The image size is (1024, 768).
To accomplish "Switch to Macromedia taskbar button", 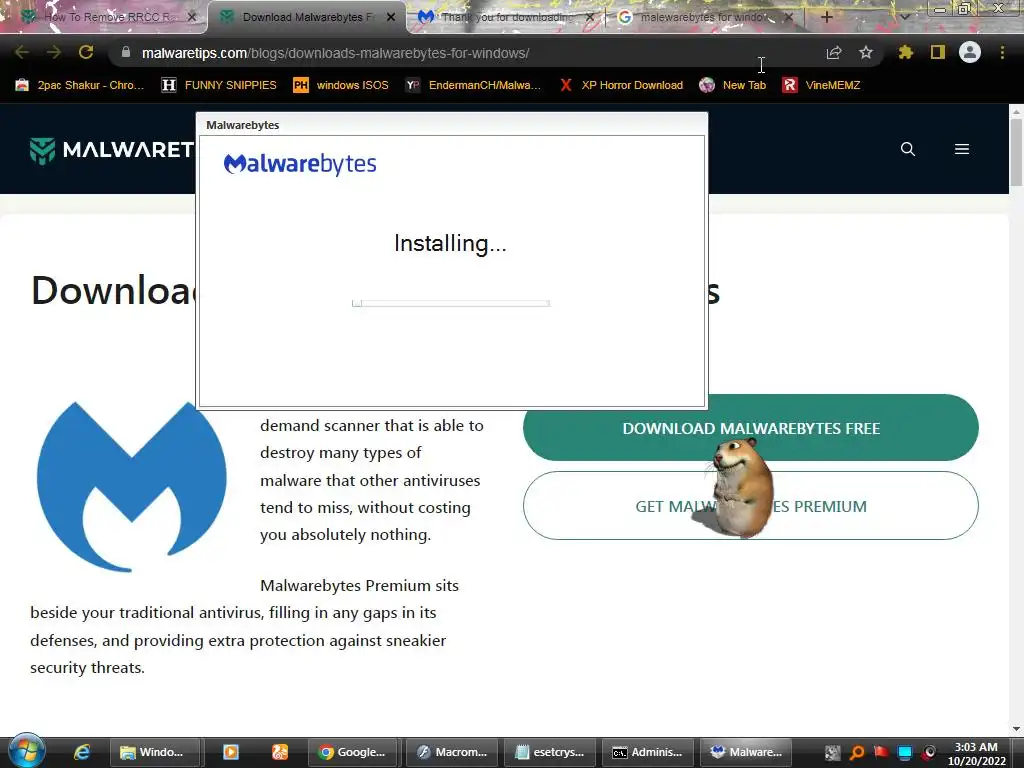I will click(x=452, y=752).
